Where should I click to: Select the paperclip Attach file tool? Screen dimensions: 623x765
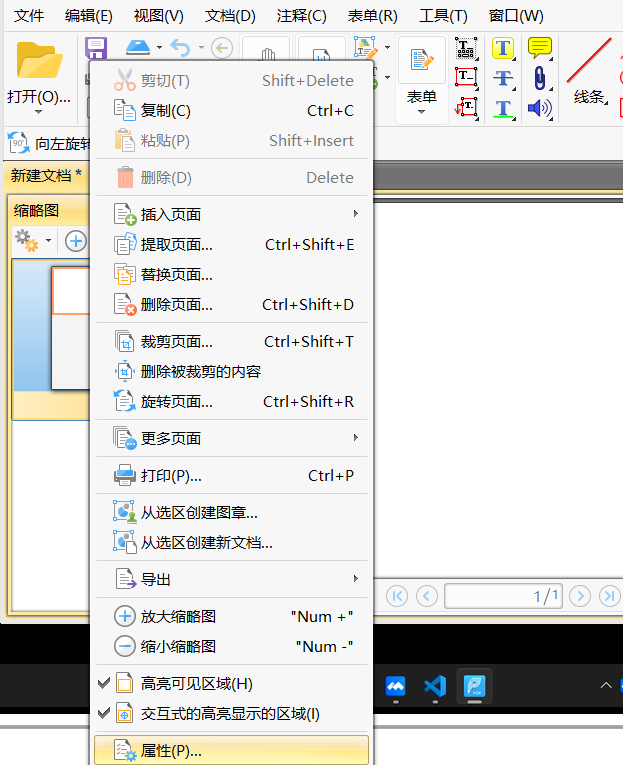coord(540,78)
